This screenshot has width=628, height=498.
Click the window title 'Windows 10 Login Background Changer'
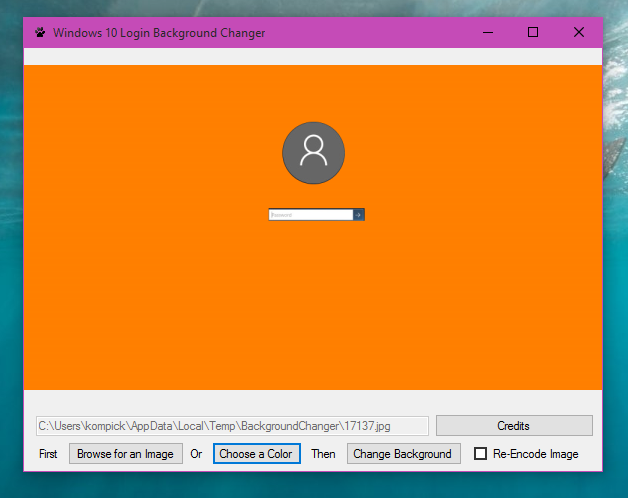(x=159, y=33)
